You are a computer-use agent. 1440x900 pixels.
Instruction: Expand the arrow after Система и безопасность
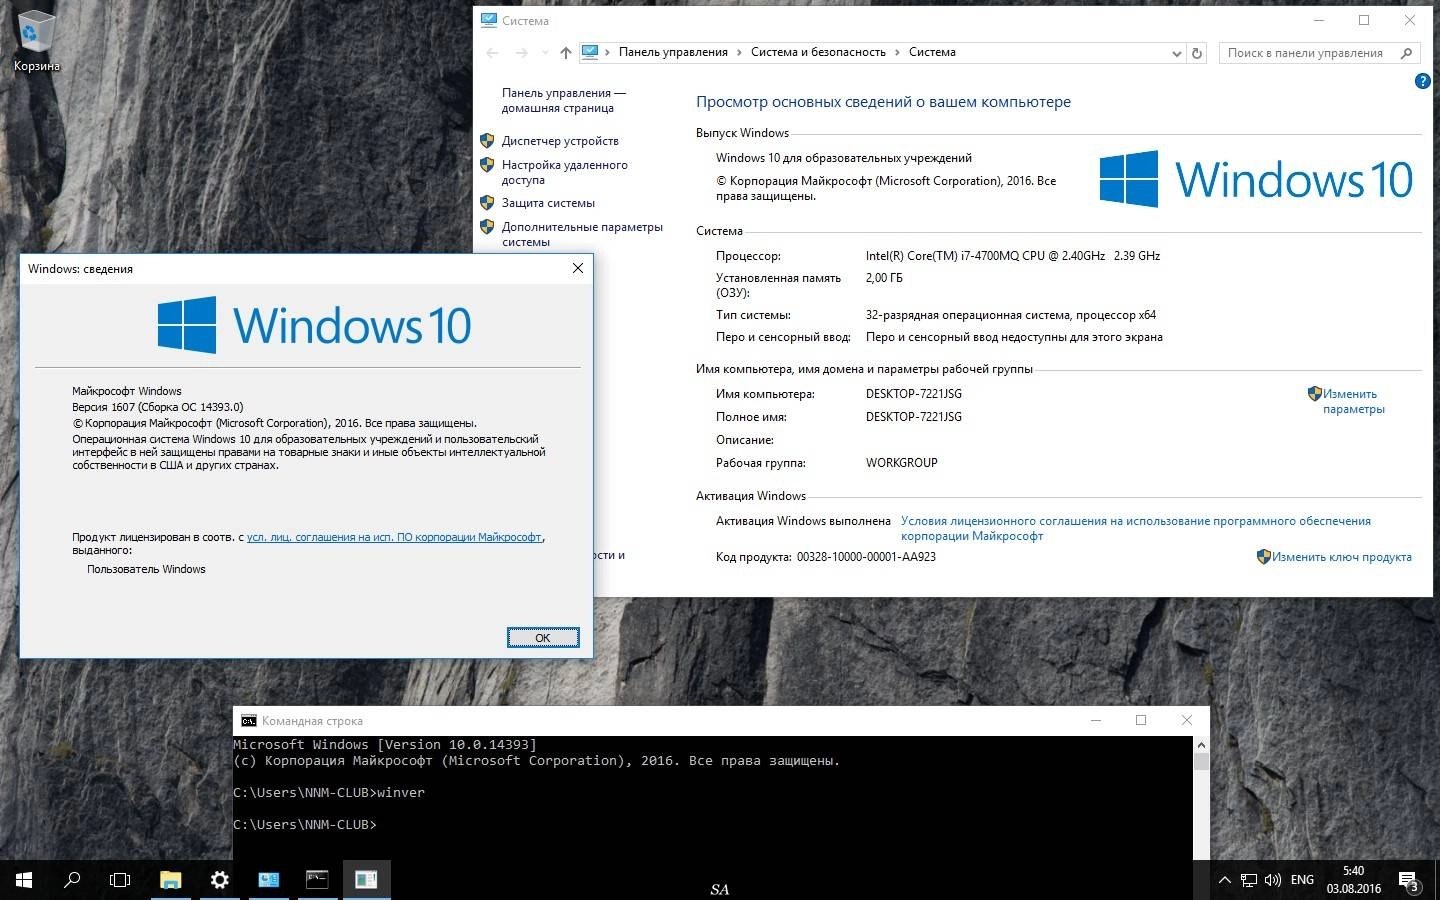[x=897, y=52]
